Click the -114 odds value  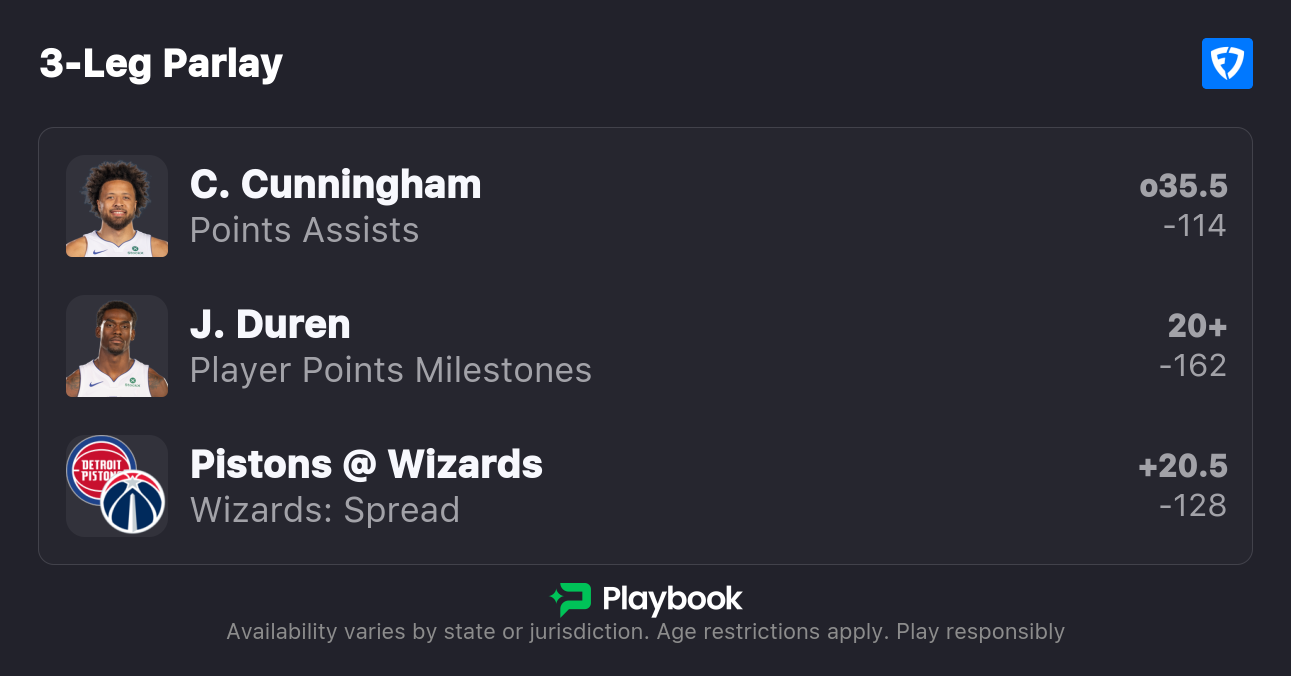(1194, 226)
